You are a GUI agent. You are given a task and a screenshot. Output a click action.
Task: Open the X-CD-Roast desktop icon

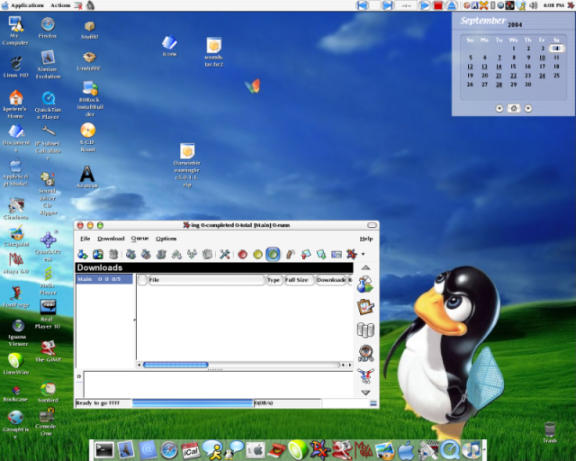pos(88,137)
